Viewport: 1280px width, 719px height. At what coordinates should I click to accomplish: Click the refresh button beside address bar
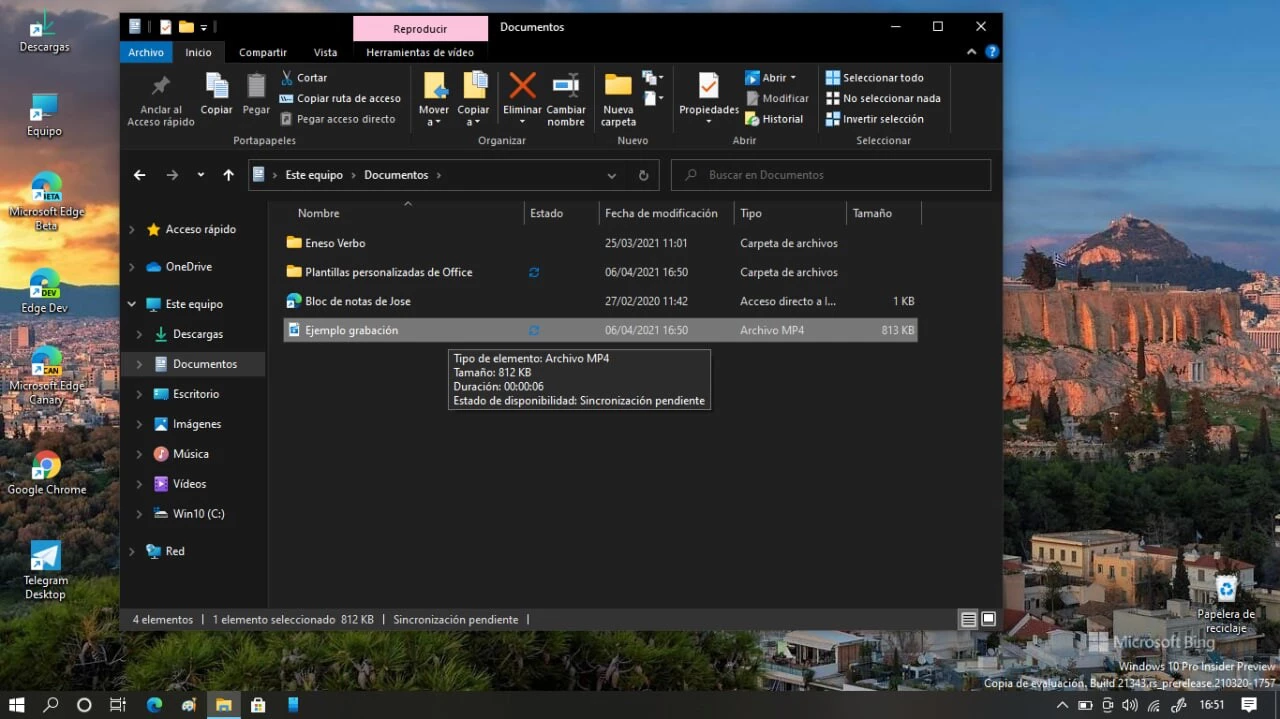coord(643,175)
